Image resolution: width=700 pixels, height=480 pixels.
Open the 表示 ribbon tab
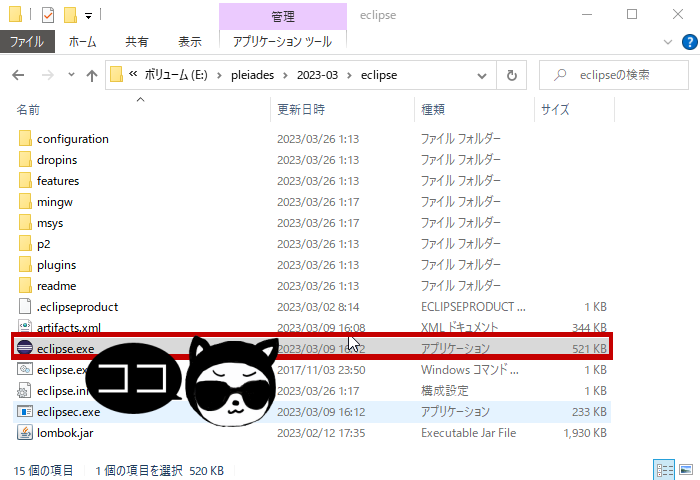[x=190, y=42]
